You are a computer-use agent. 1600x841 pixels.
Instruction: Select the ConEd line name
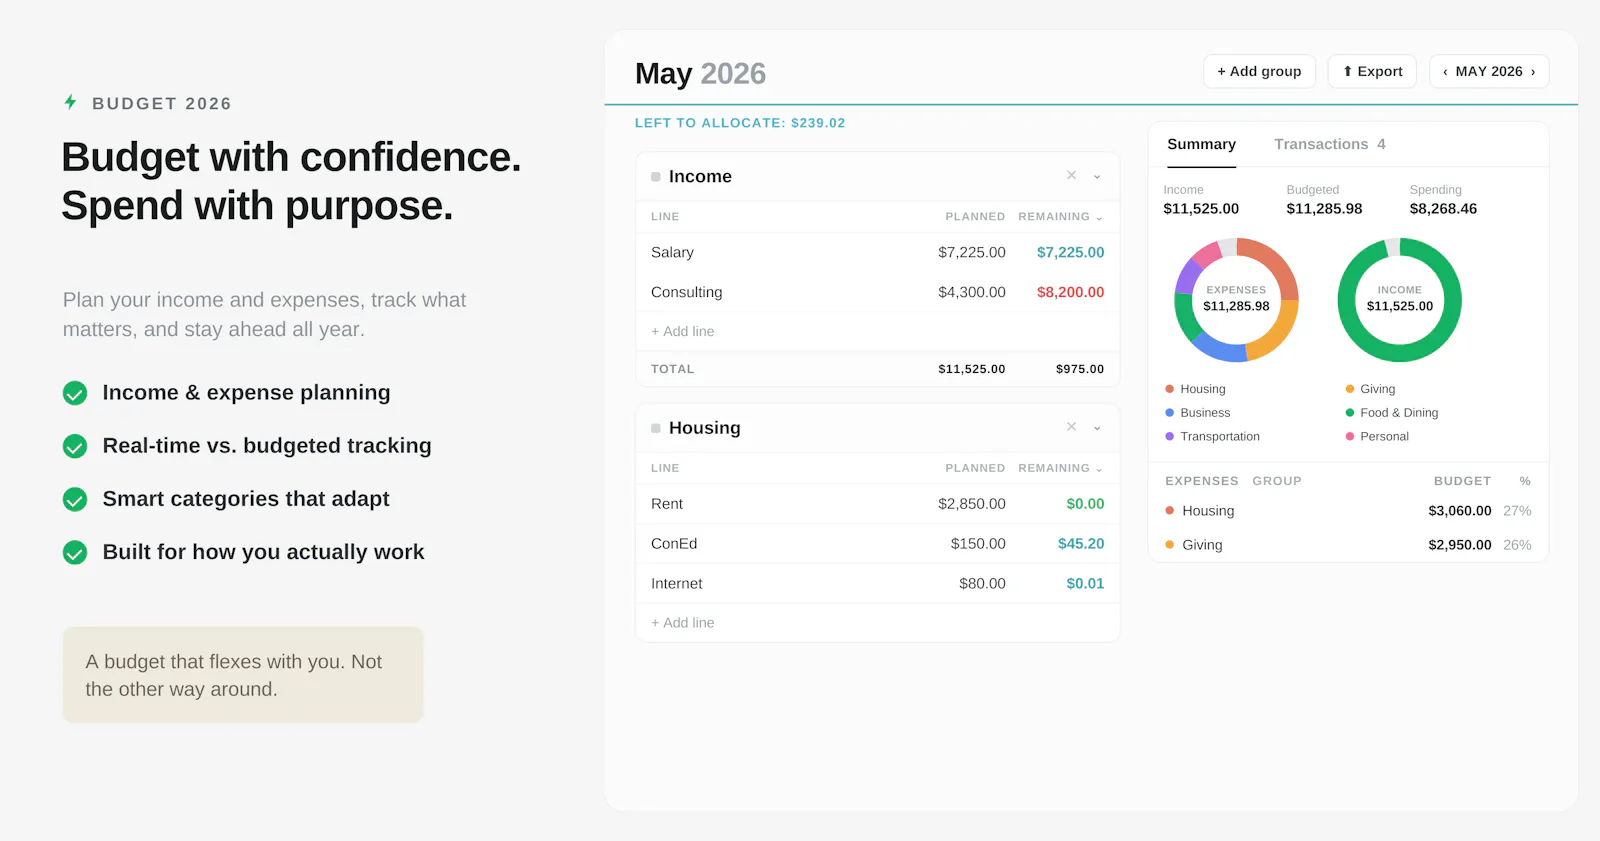[674, 543]
